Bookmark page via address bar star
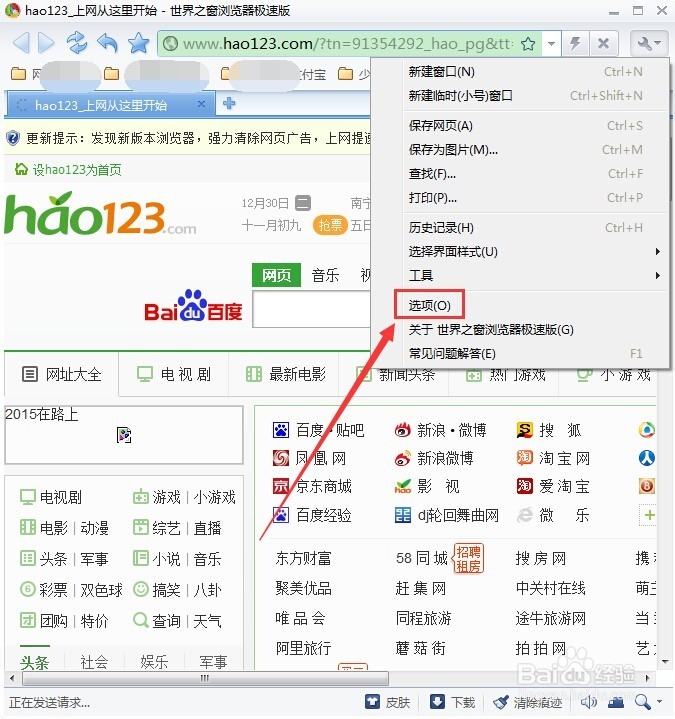This screenshot has height=719, width=675. click(x=528, y=44)
